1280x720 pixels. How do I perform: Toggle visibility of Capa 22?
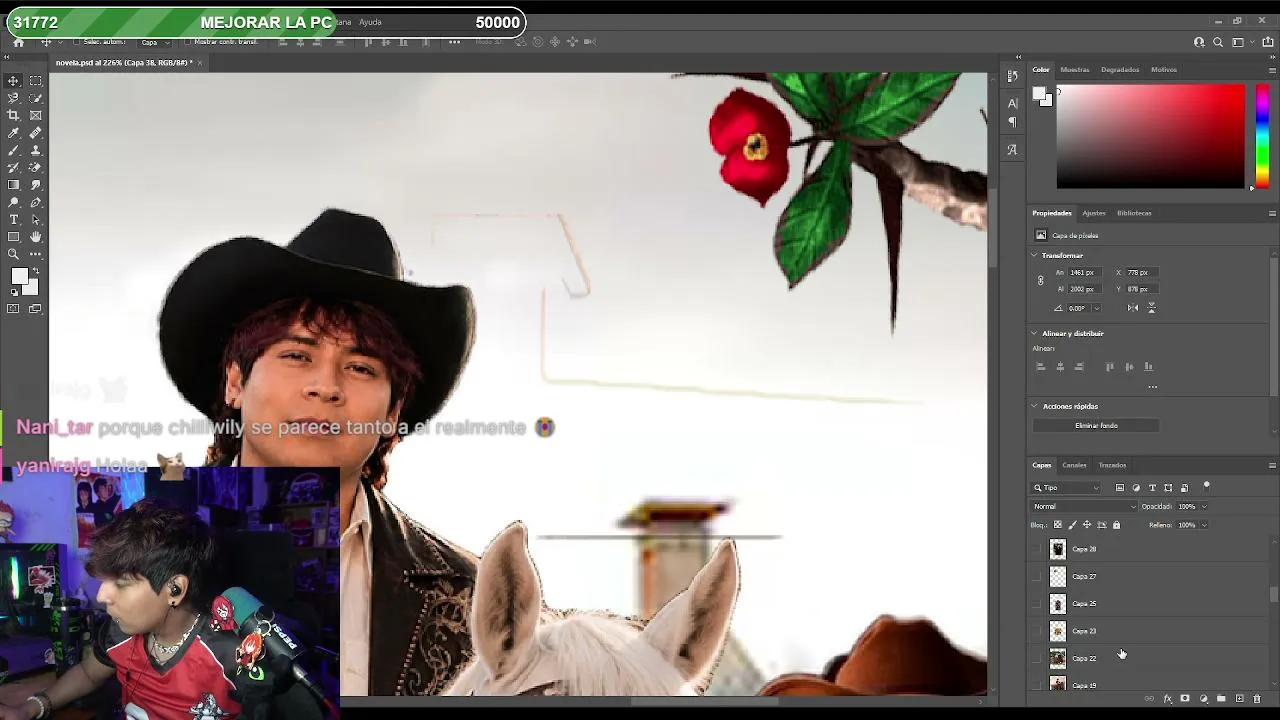pos(1036,658)
